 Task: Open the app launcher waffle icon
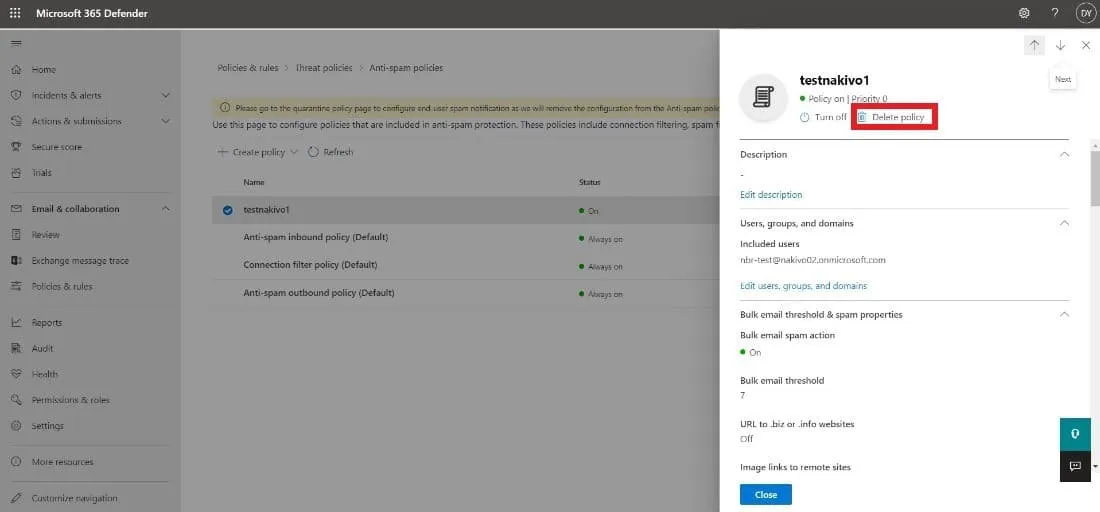[x=15, y=13]
